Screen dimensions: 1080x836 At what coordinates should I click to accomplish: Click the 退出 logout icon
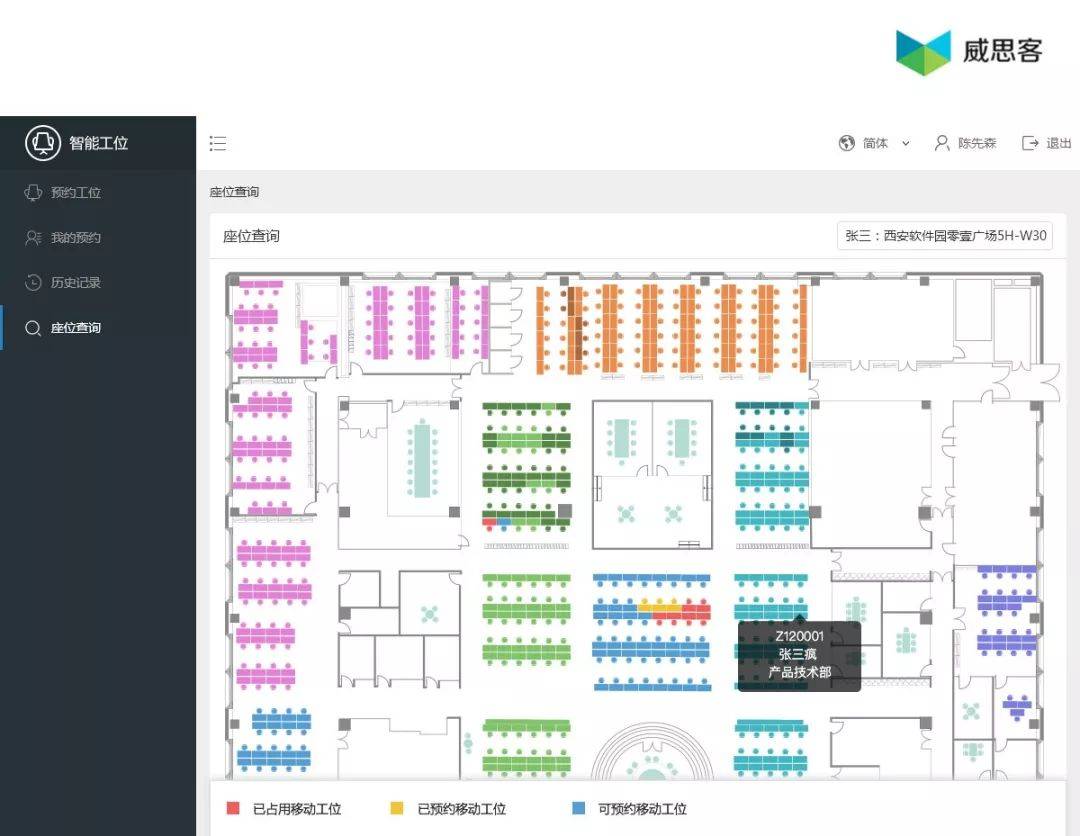(1030, 143)
